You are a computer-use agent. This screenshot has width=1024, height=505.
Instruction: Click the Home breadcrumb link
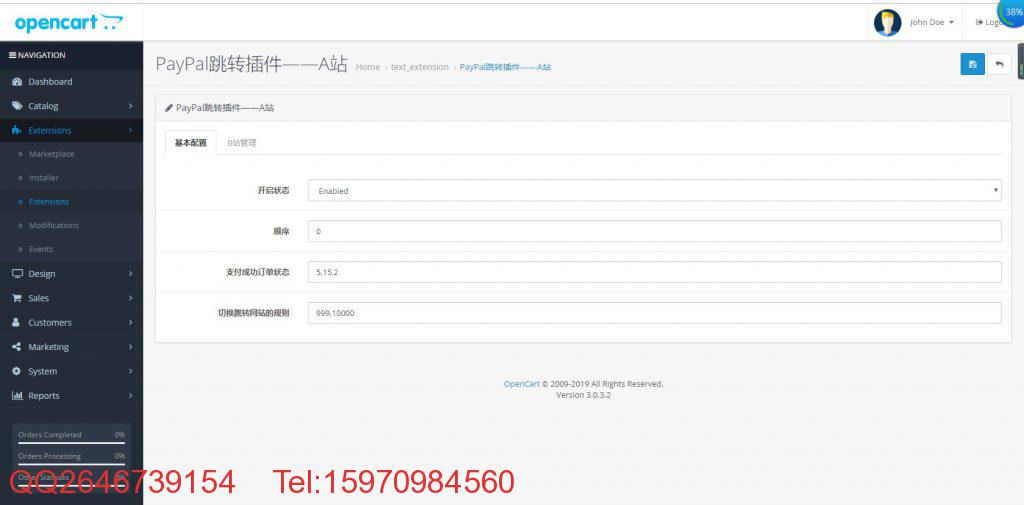point(368,67)
